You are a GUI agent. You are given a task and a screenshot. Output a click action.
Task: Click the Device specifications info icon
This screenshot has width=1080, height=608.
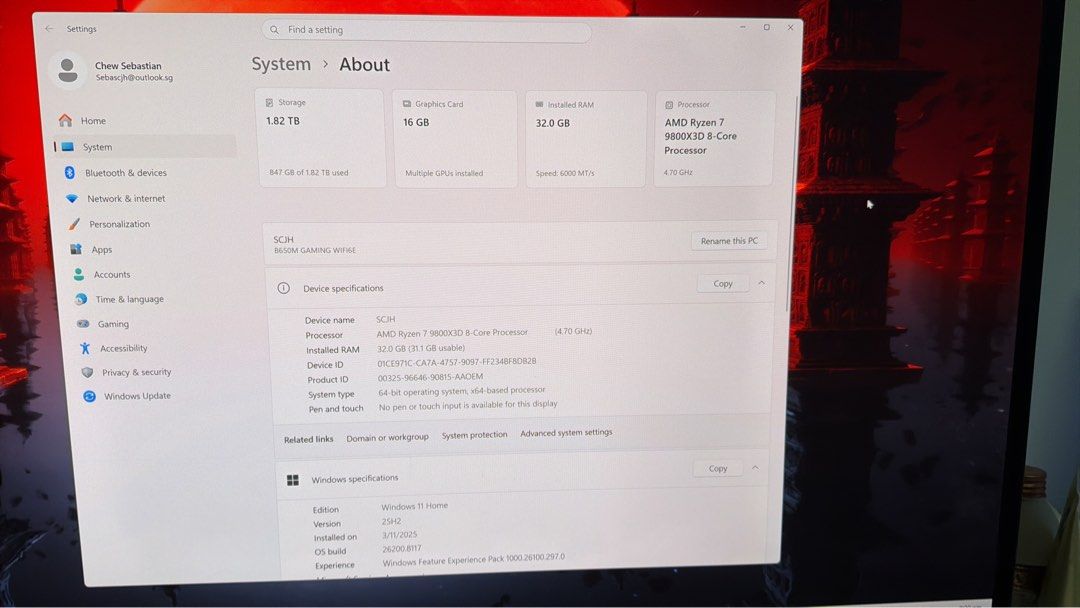(283, 288)
